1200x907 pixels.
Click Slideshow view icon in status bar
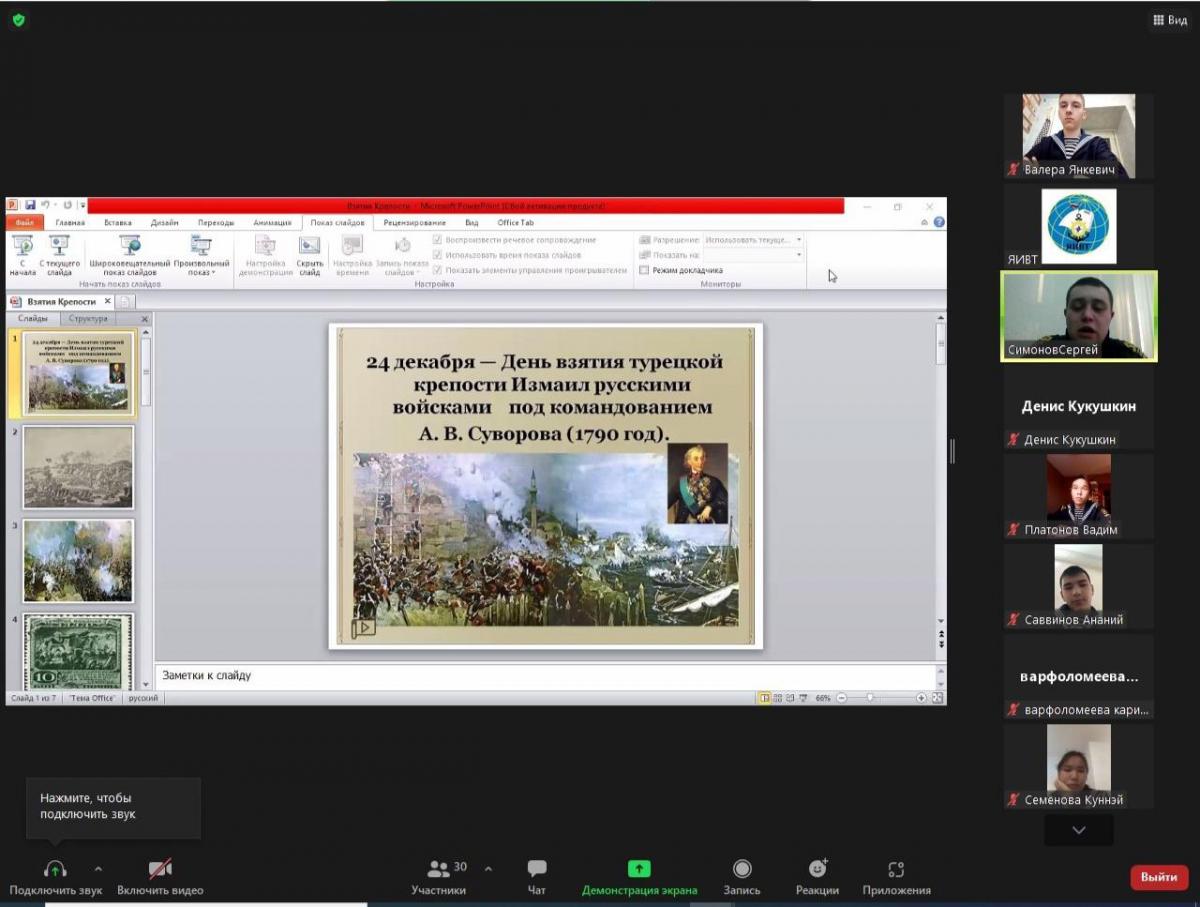[803, 698]
